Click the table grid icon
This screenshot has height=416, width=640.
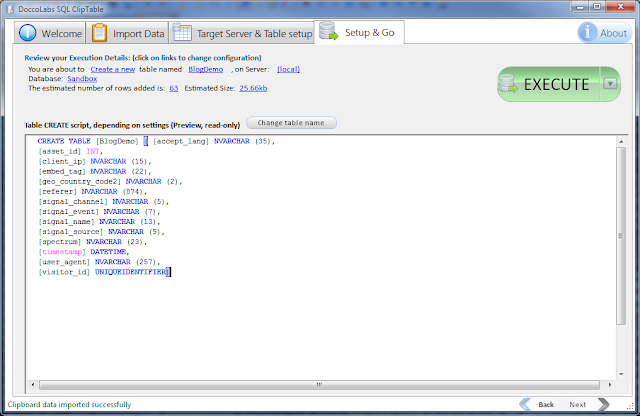point(182,32)
